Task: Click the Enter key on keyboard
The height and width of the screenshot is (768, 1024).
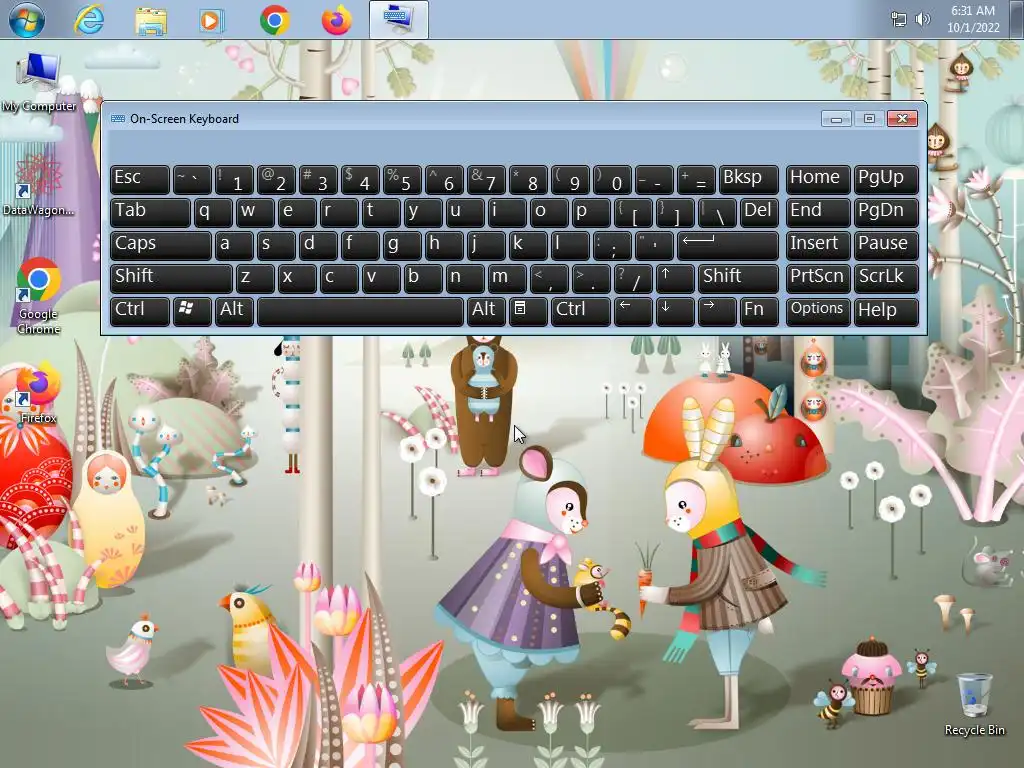Action: 728,246
